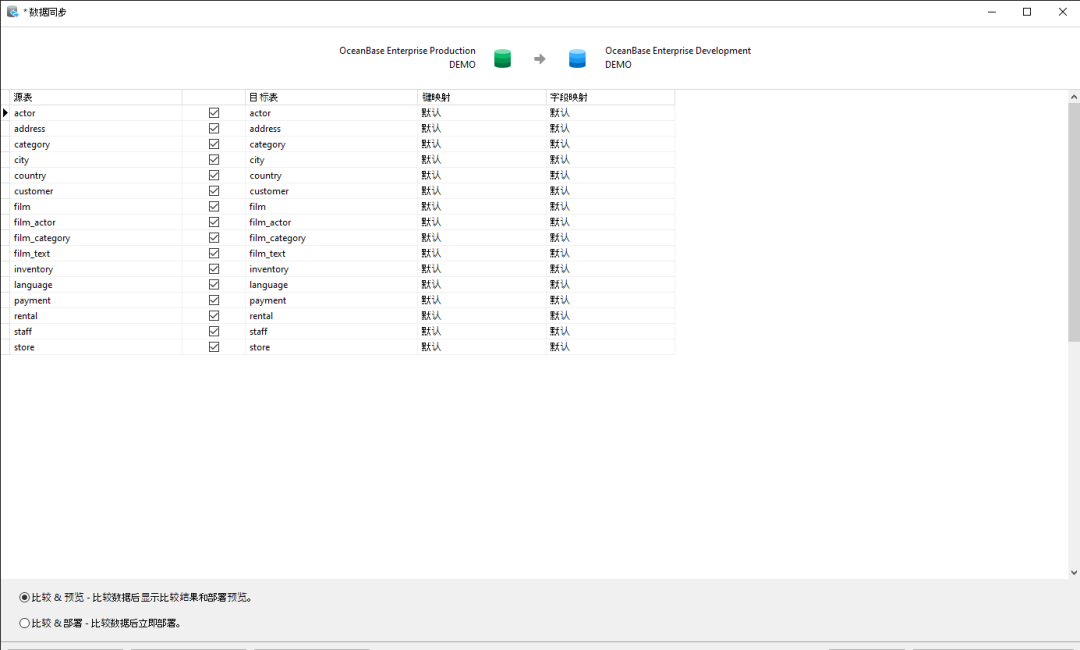Image resolution: width=1080 pixels, height=650 pixels.
Task: Close the 数据同步 window
Action: 1062,12
